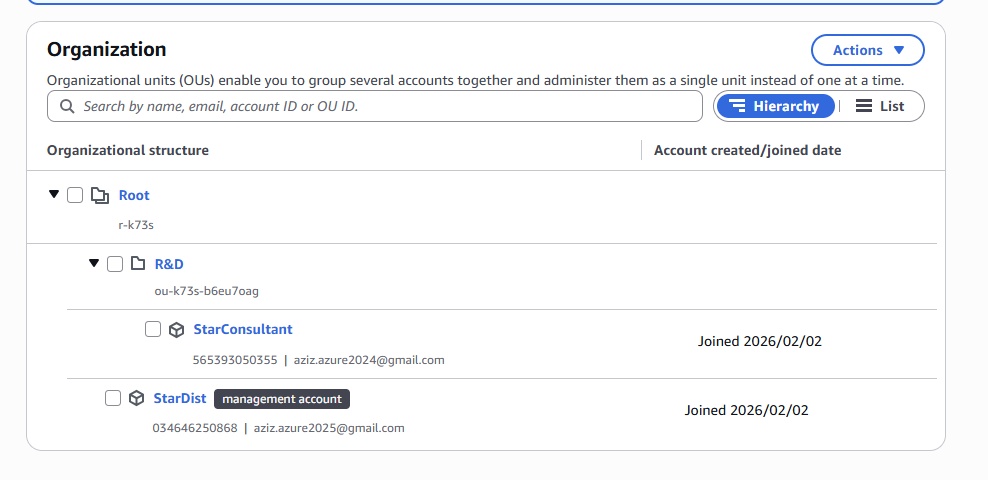Click the List view lines icon
Viewport: 988px width, 480px height.
[x=864, y=106]
